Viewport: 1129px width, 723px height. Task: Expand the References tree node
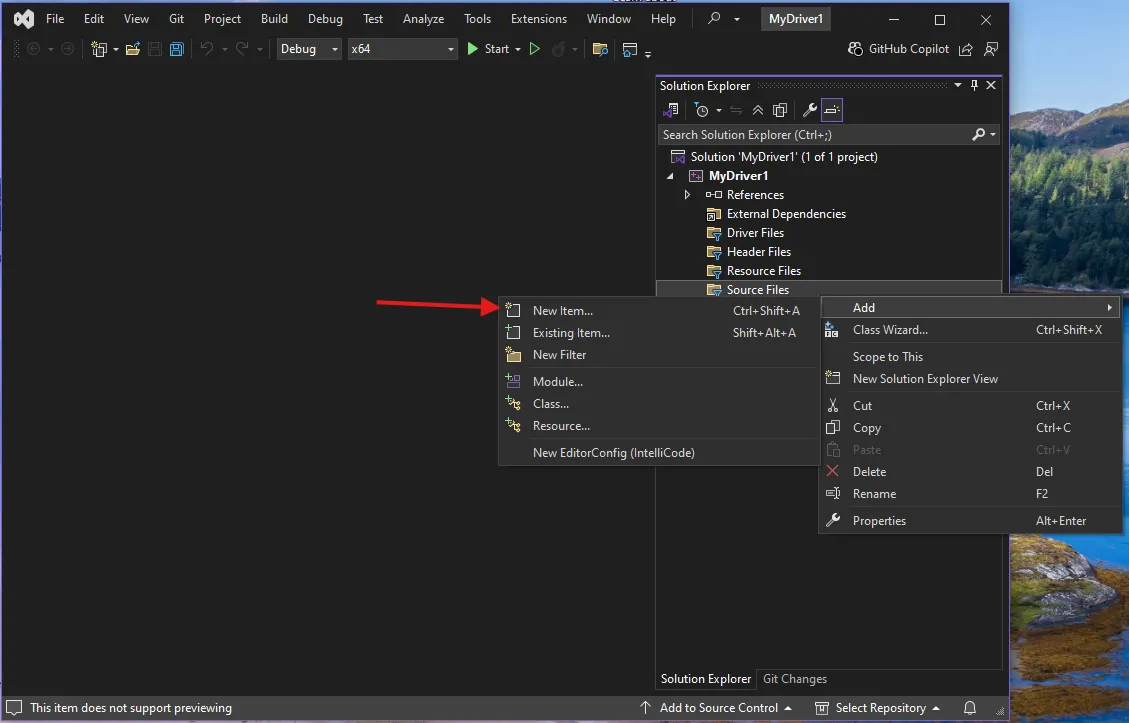pyautogui.click(x=687, y=194)
